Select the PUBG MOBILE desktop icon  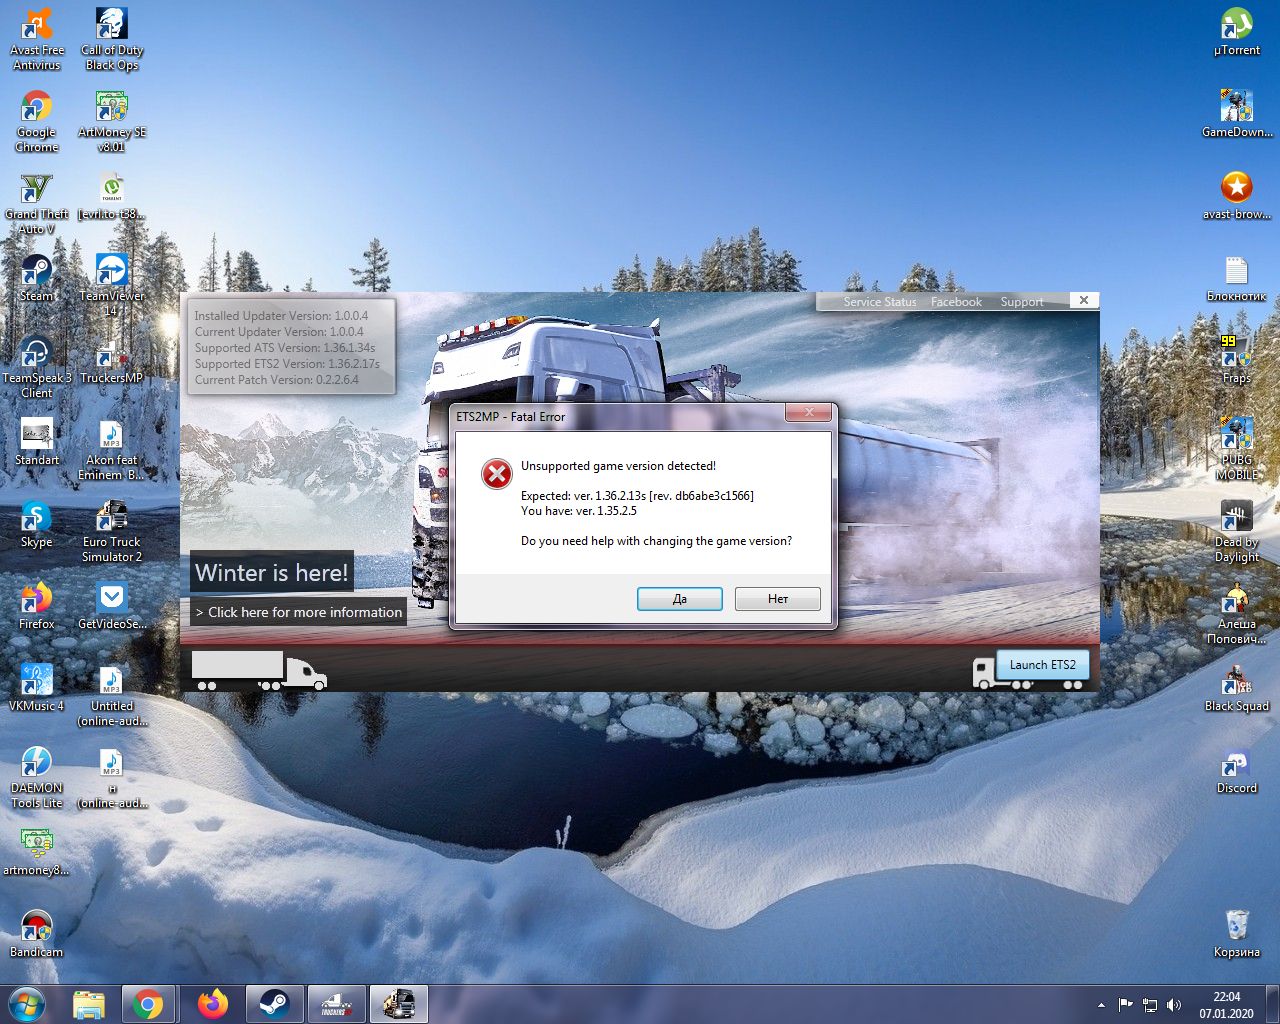pos(1237,450)
